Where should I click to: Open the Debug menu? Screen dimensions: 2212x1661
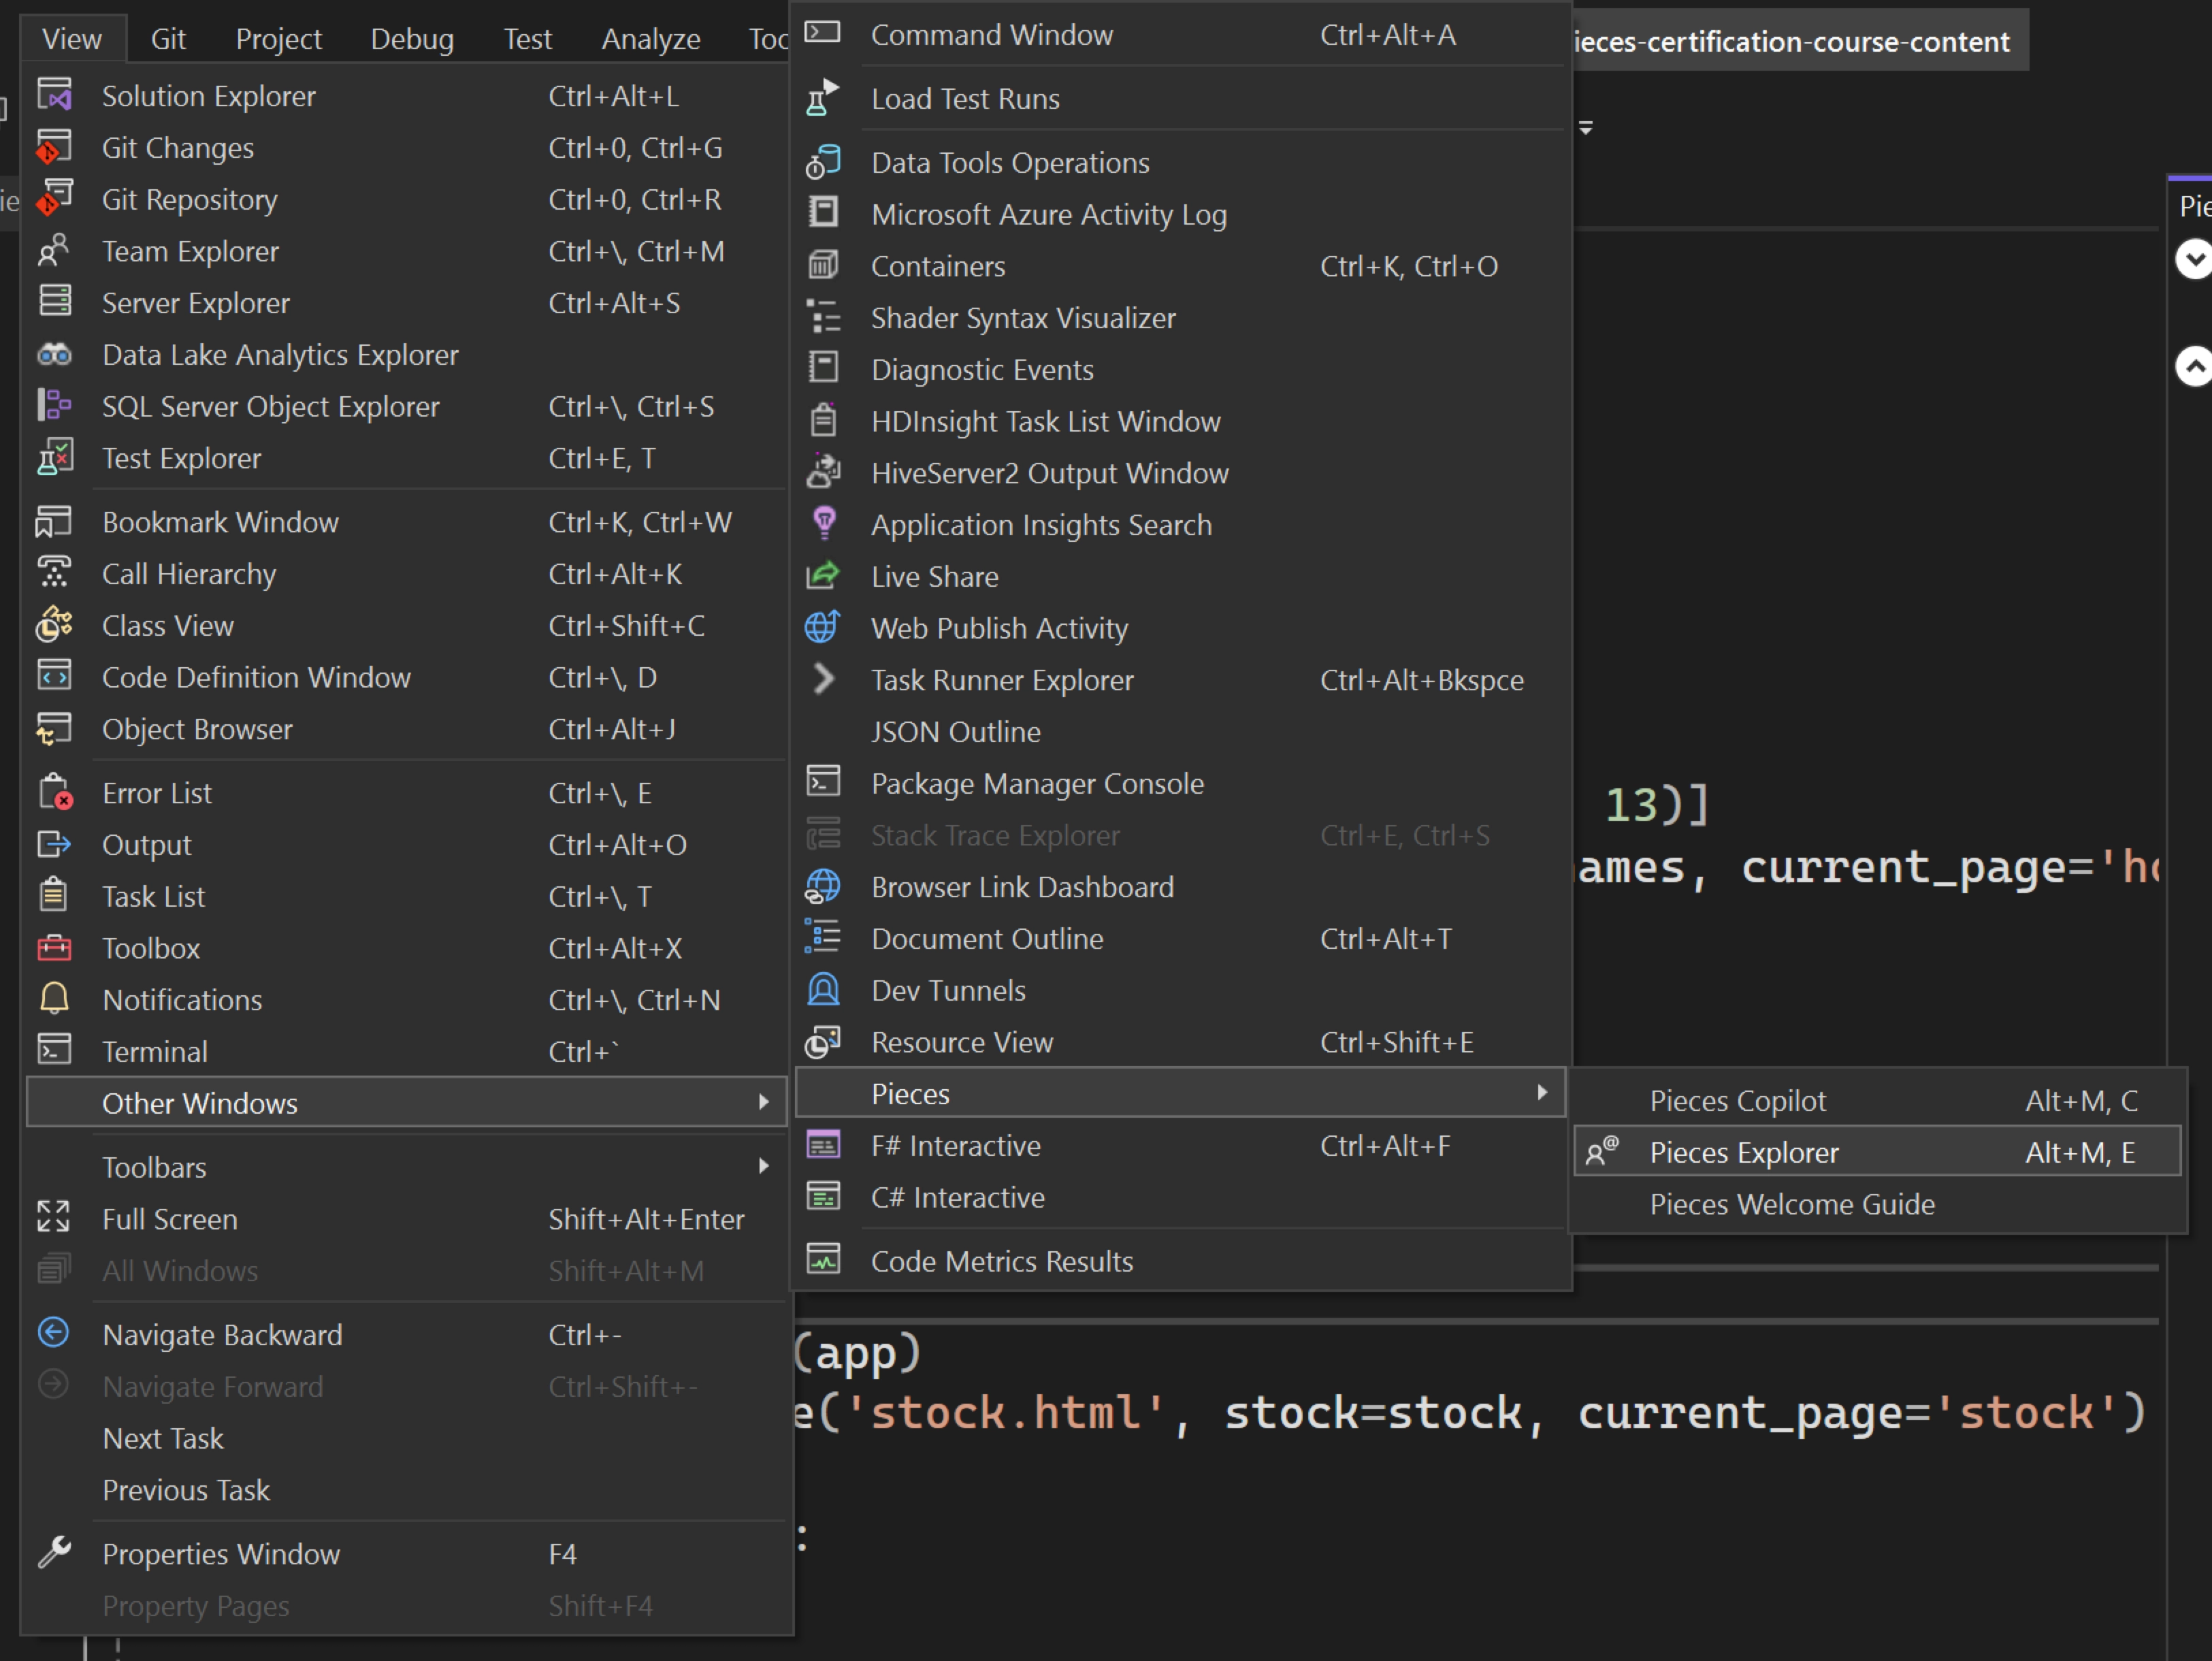(x=411, y=38)
